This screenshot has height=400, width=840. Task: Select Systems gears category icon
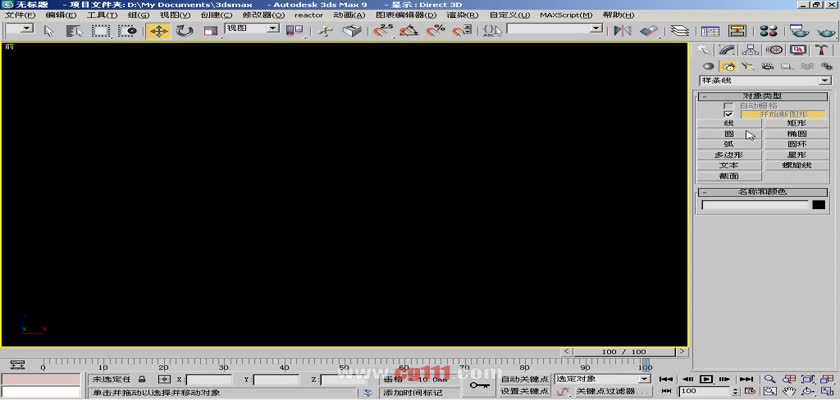pyautogui.click(x=827, y=66)
